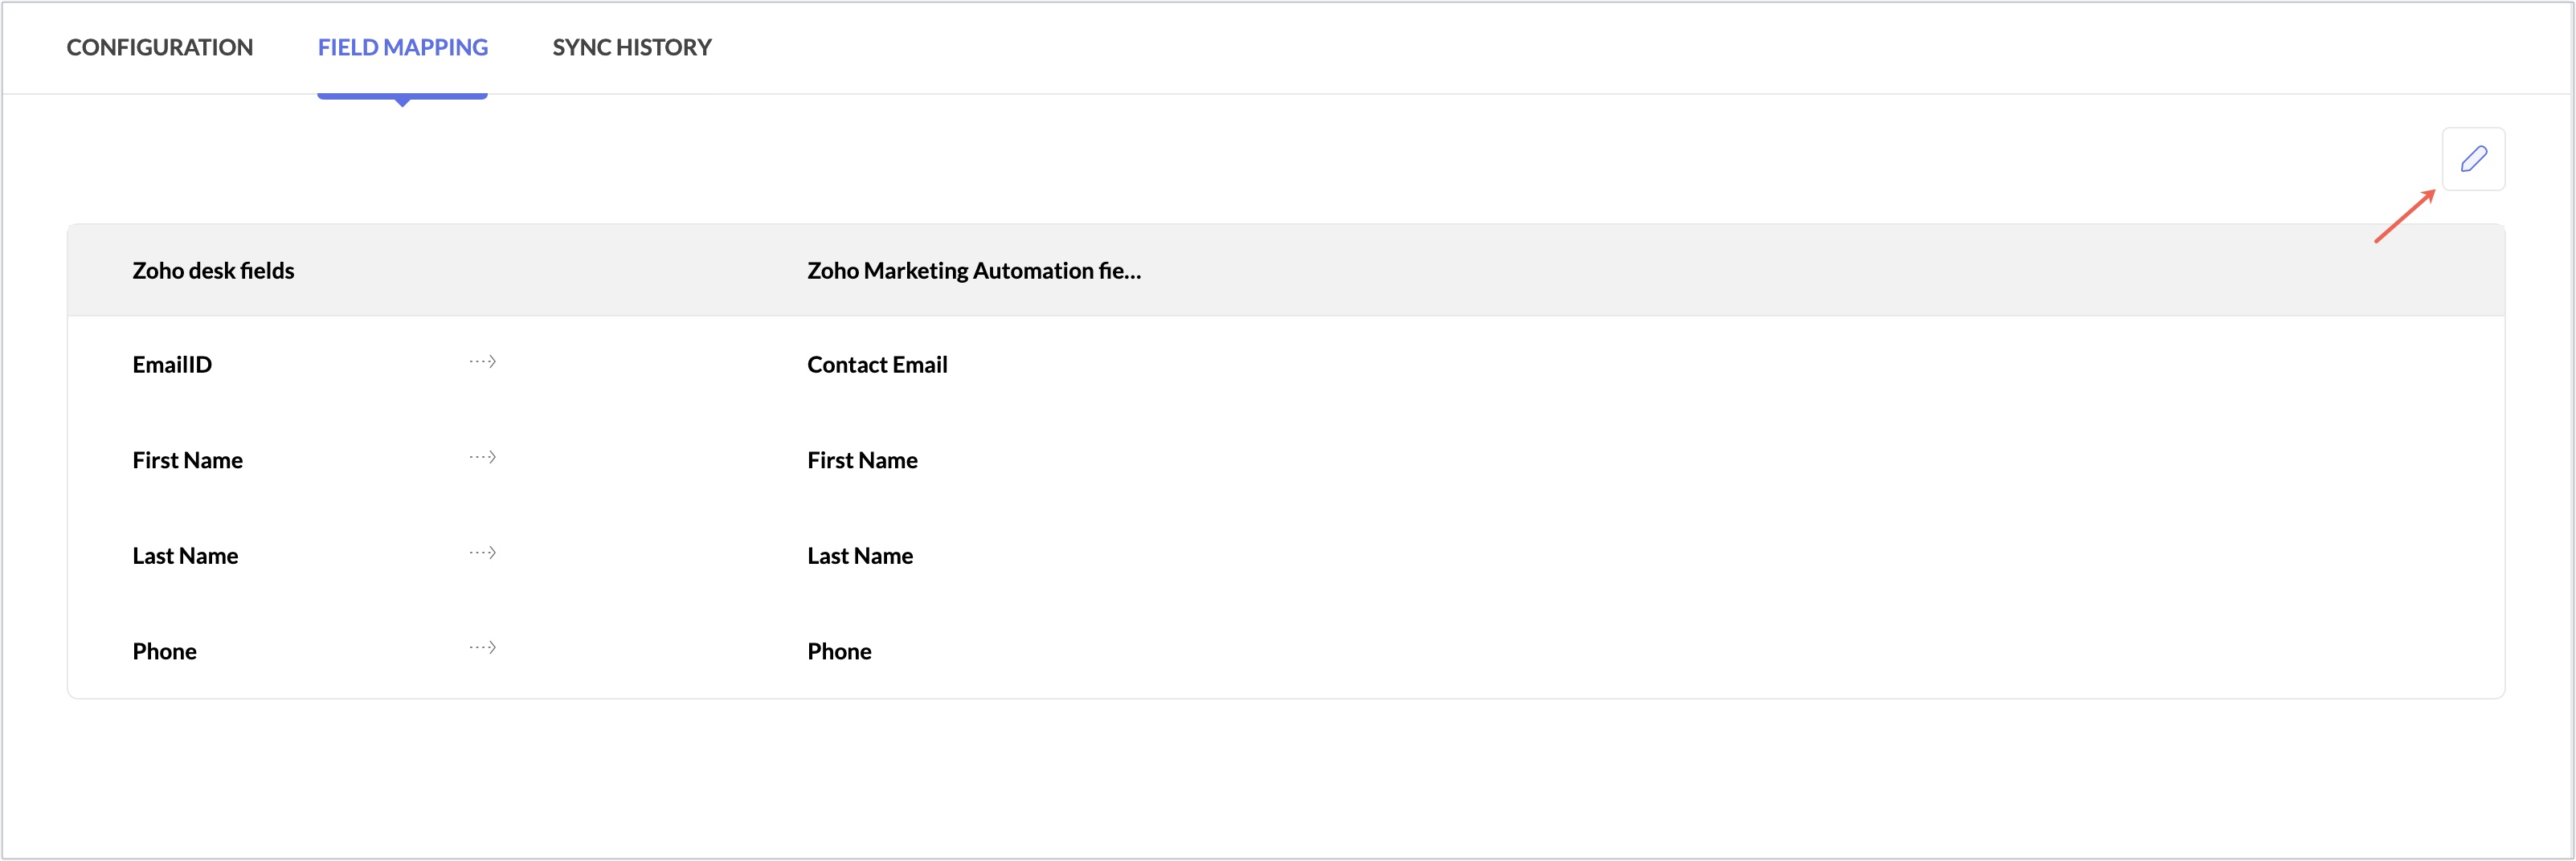This screenshot has height=861, width=2576.
Task: Click the mapping arrow in the EmailID row
Action: point(483,361)
